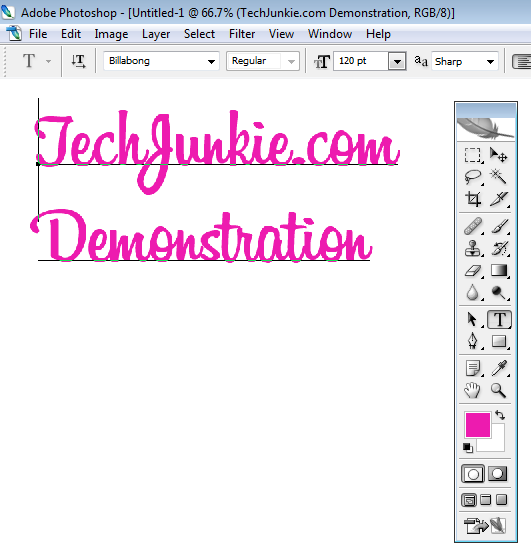
Task: Select the Rectangle shape tool
Action: pyautogui.click(x=499, y=341)
